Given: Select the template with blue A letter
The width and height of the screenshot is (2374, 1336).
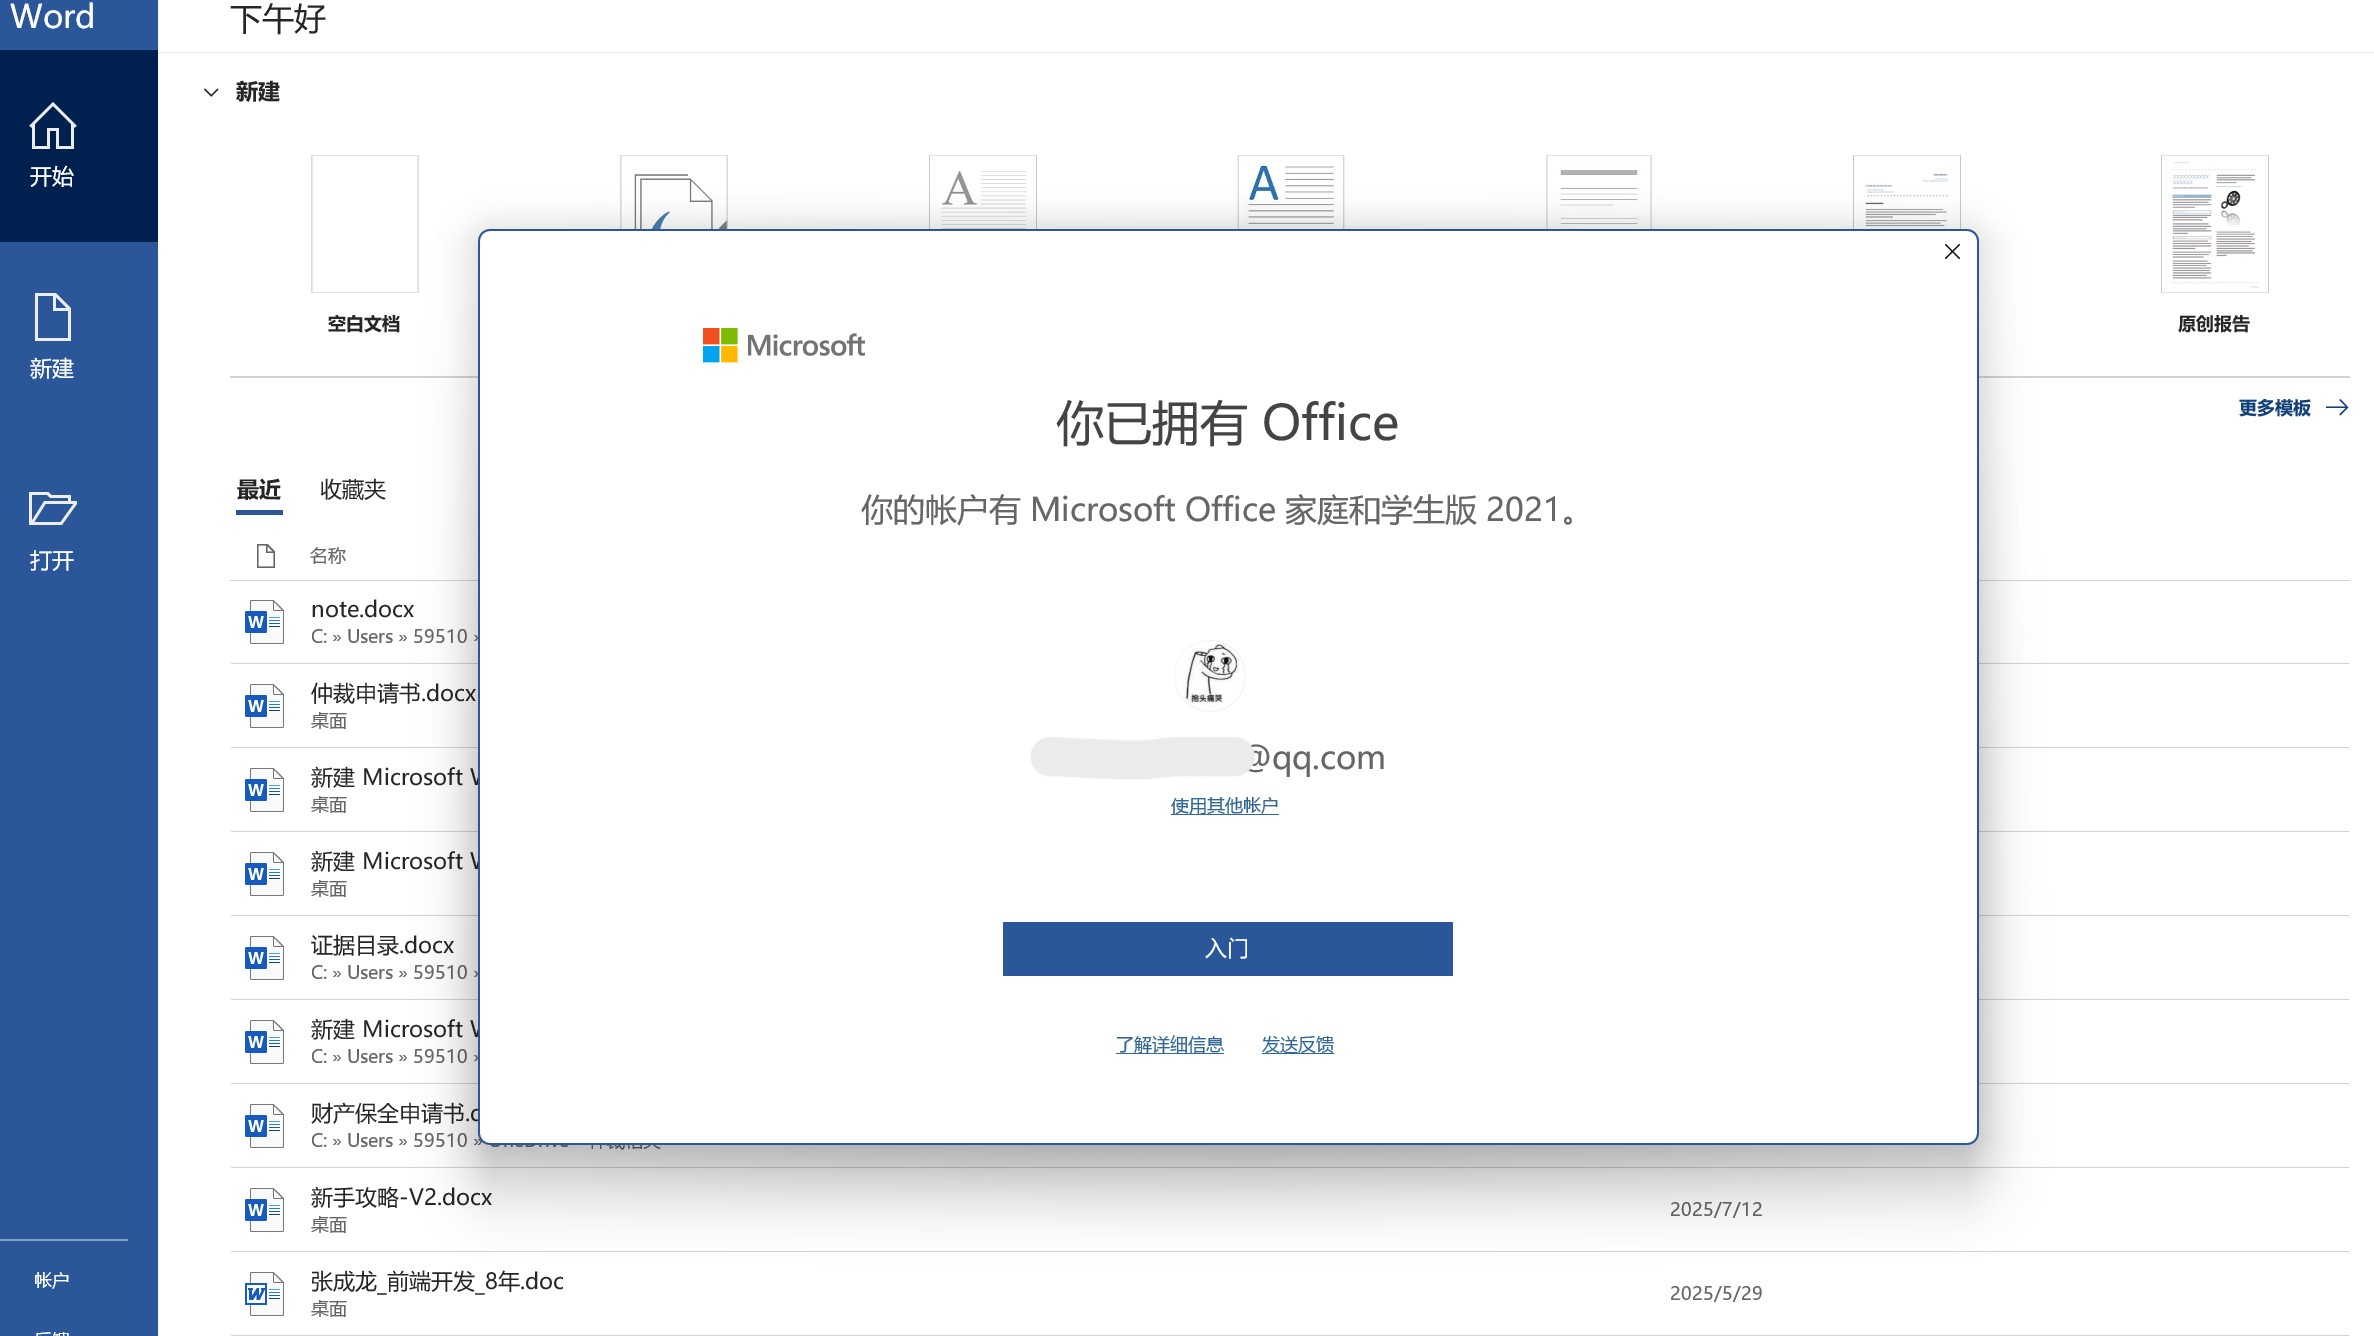Looking at the screenshot, I should click(1291, 192).
